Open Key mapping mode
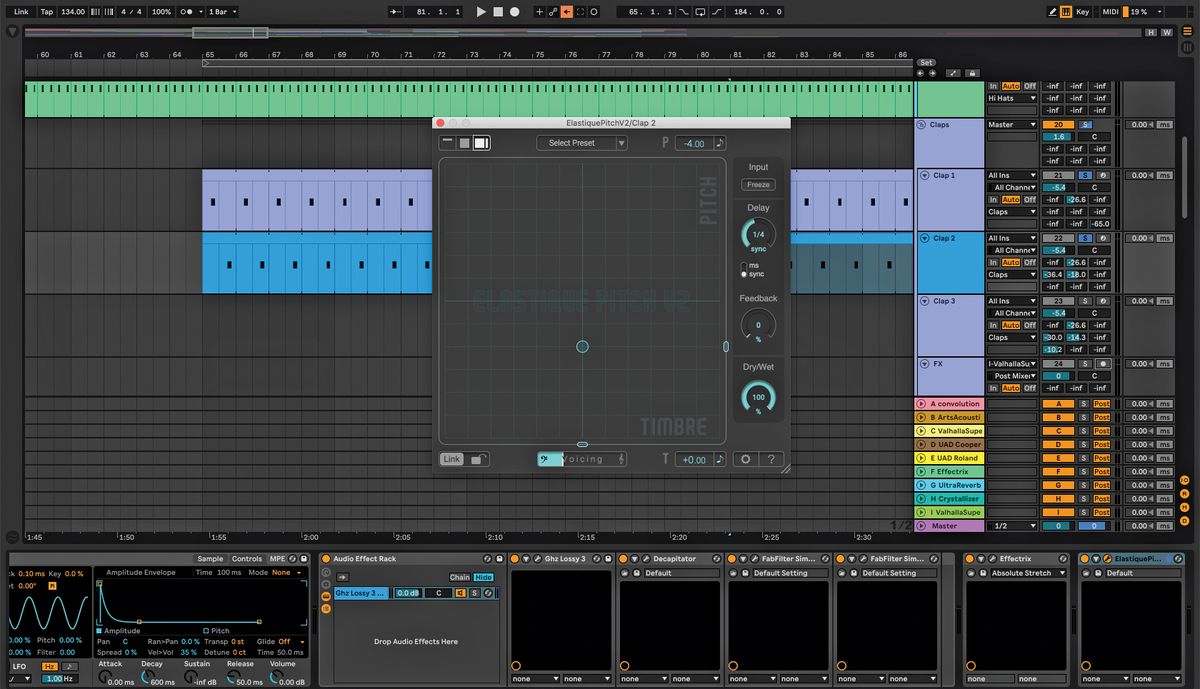The height and width of the screenshot is (689, 1200). click(1083, 11)
